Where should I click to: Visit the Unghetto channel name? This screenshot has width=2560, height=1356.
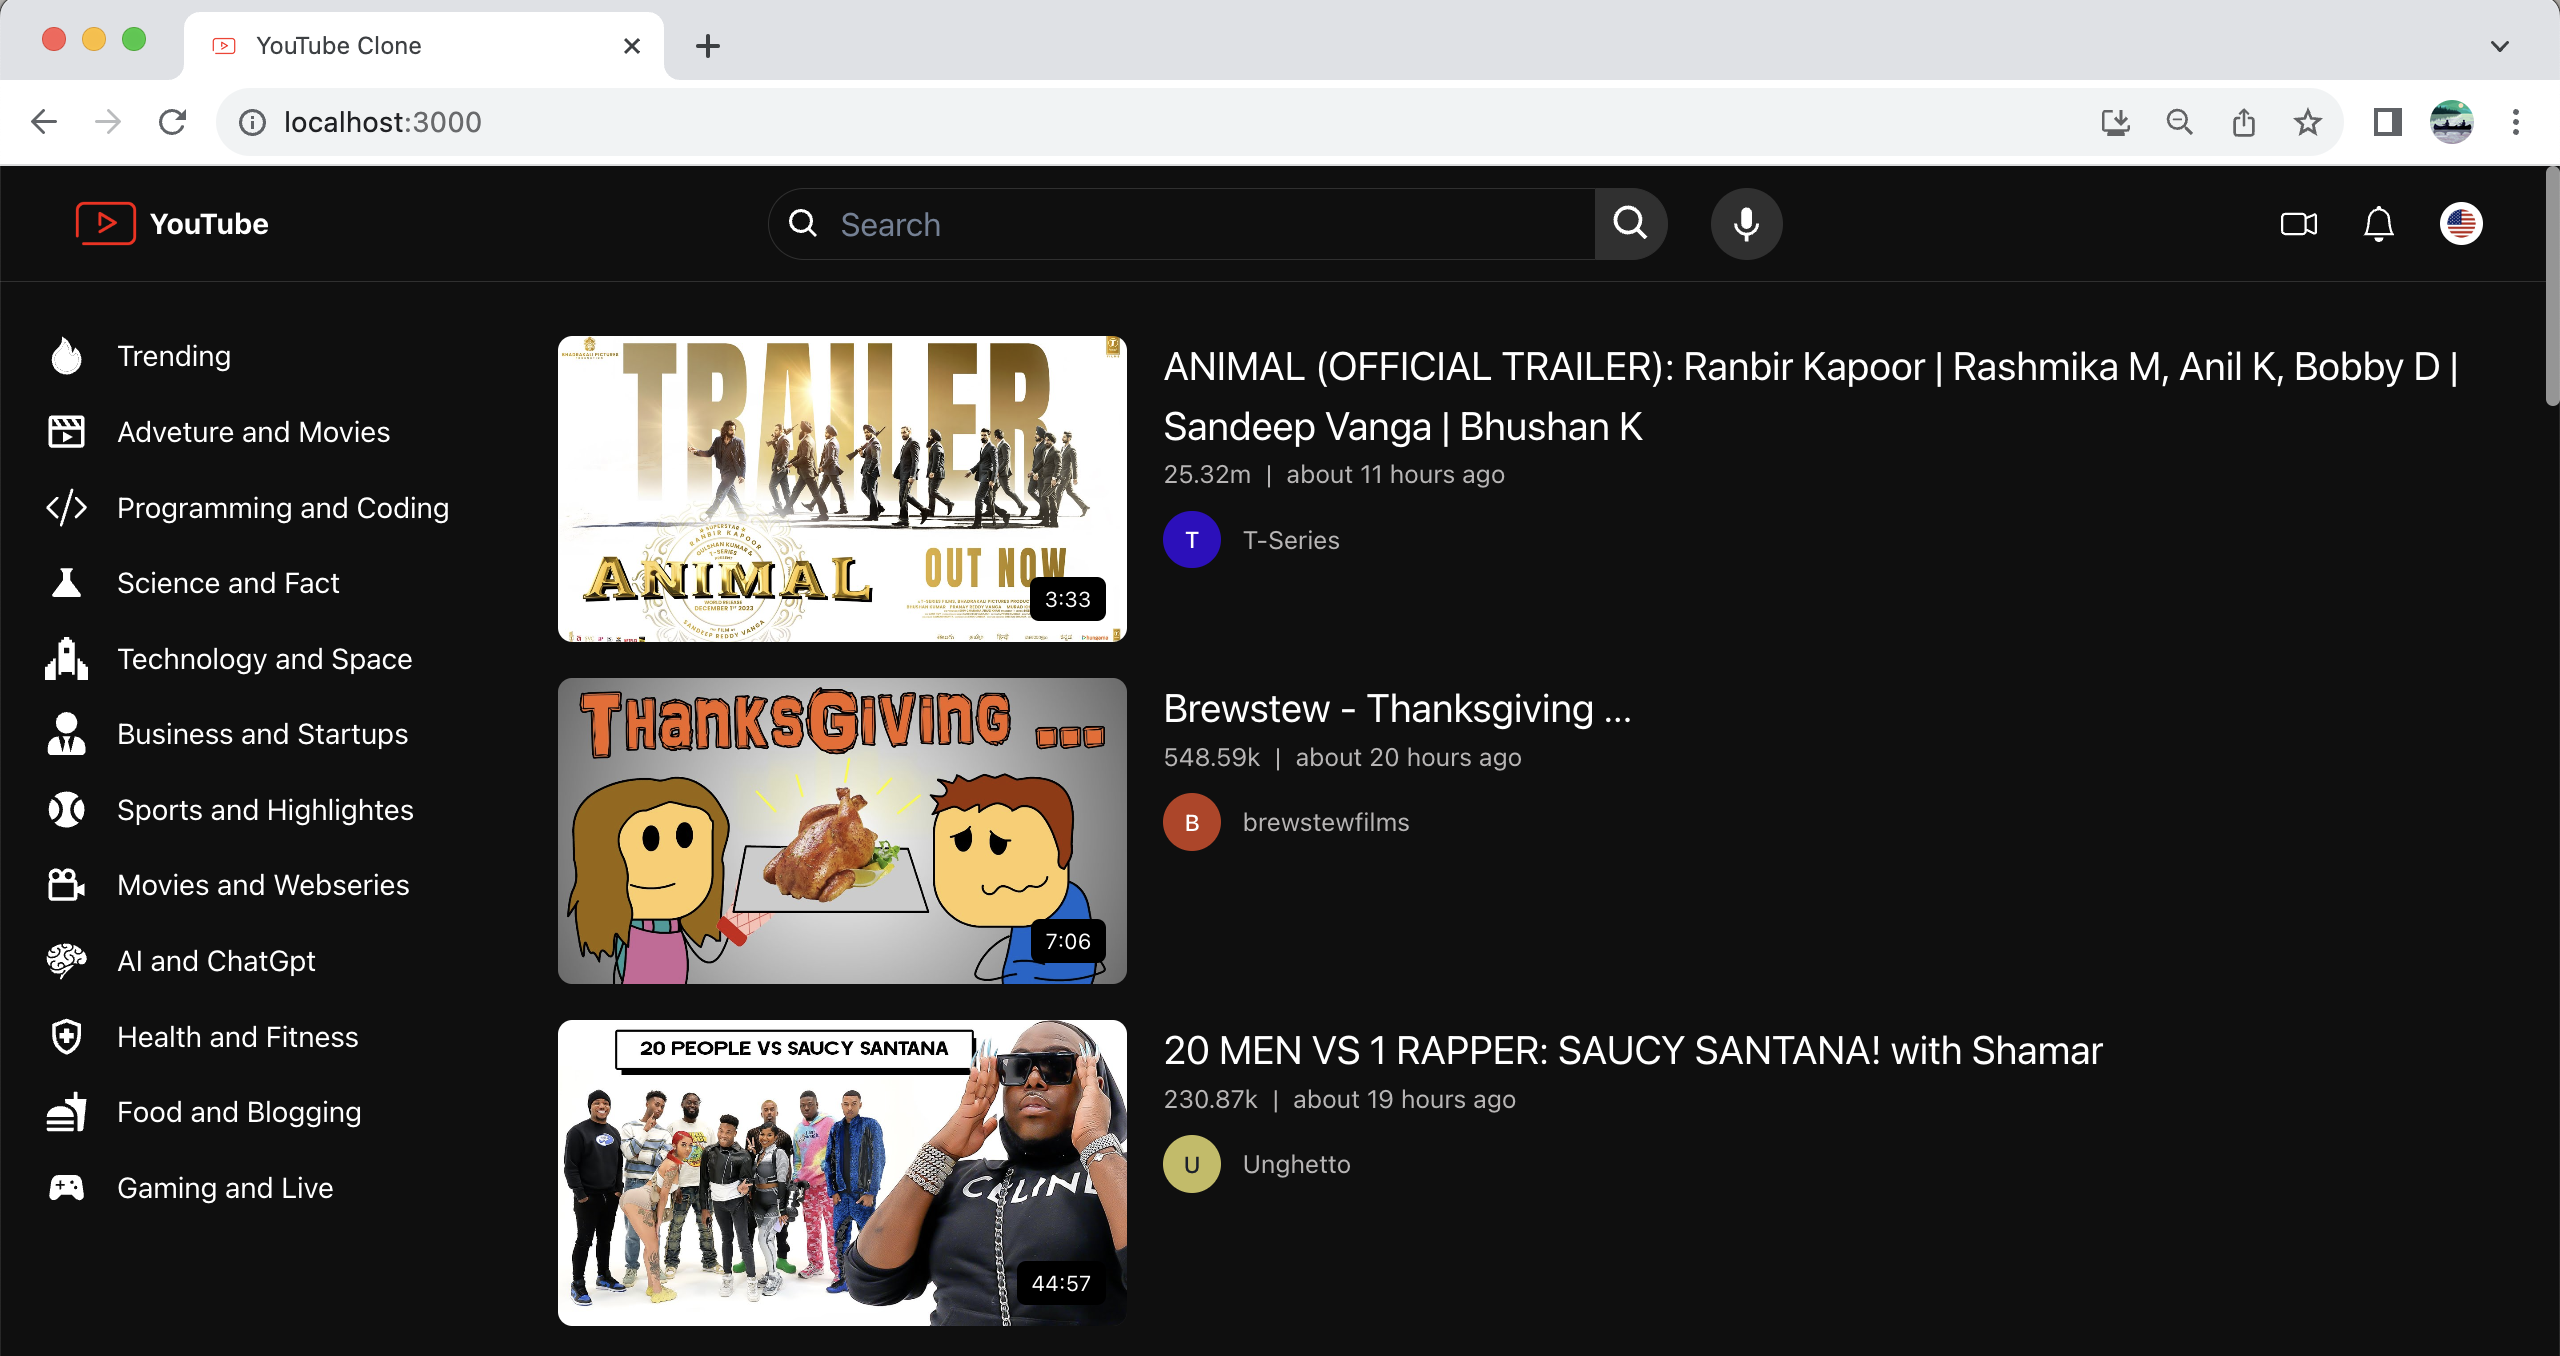click(1296, 1164)
